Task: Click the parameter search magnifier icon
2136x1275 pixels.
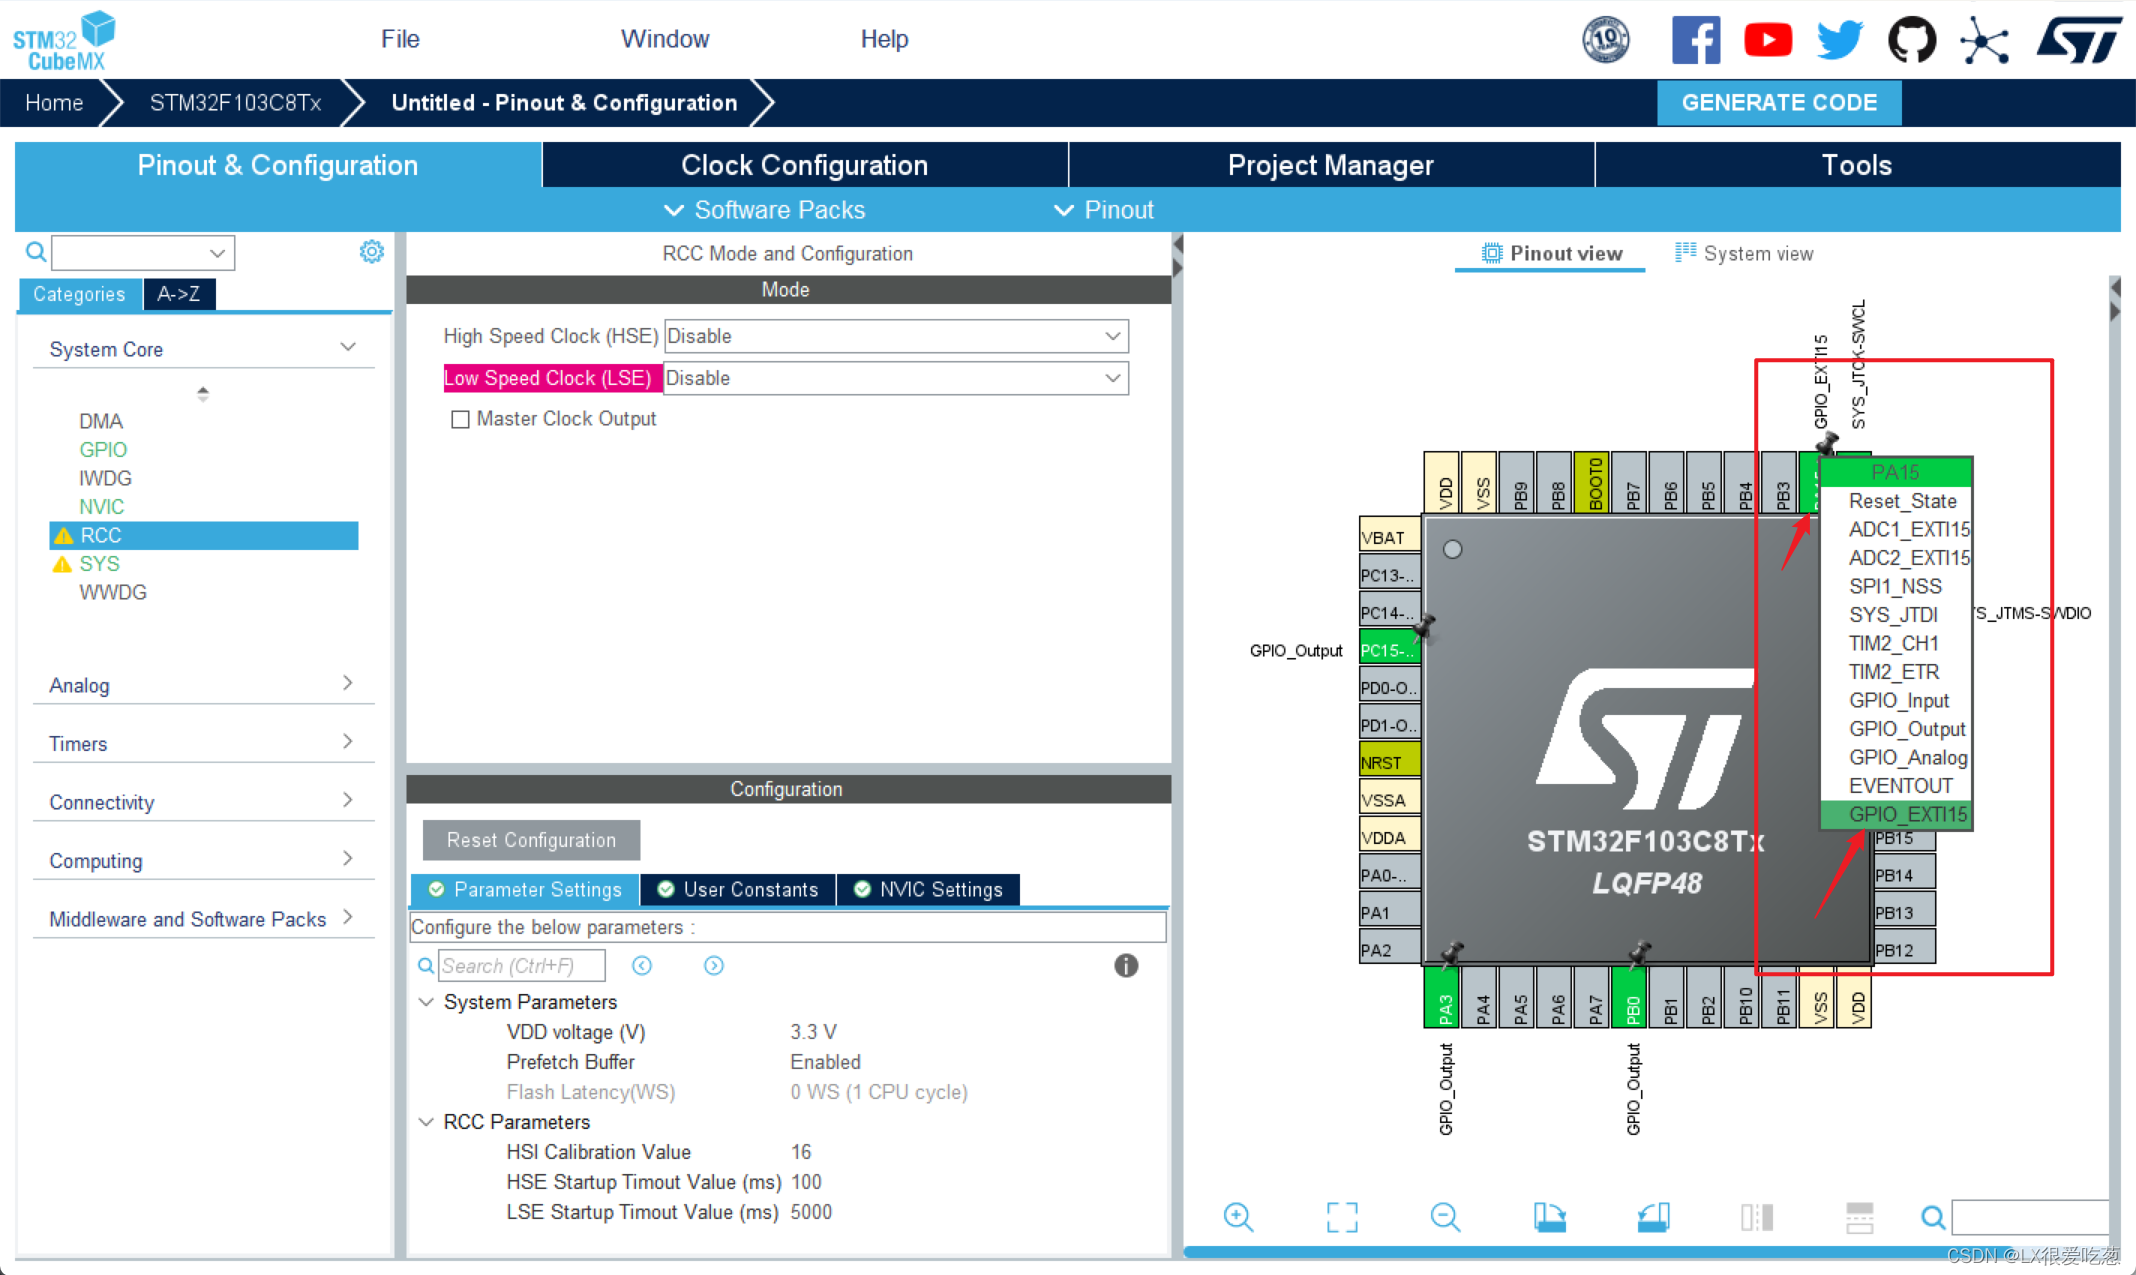Action: click(x=426, y=966)
